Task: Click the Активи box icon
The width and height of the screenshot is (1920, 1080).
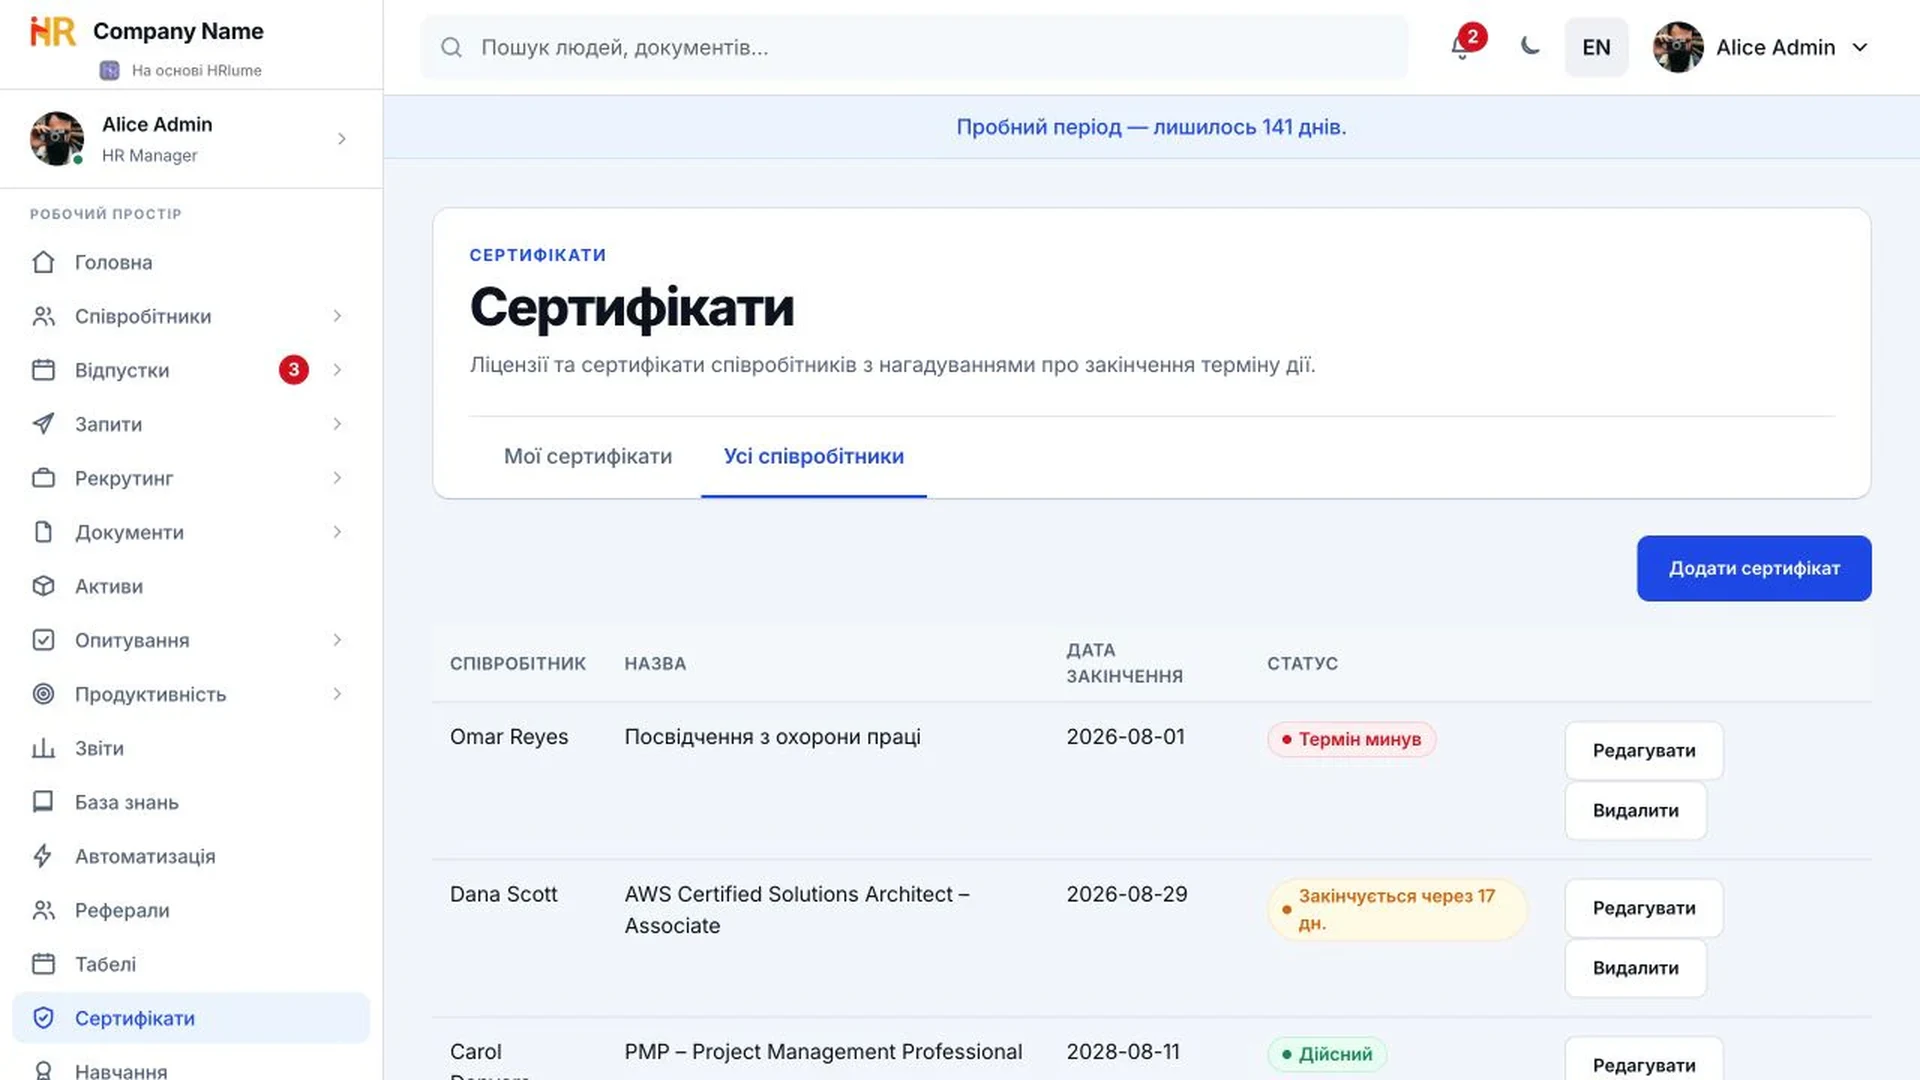Action: (x=43, y=586)
